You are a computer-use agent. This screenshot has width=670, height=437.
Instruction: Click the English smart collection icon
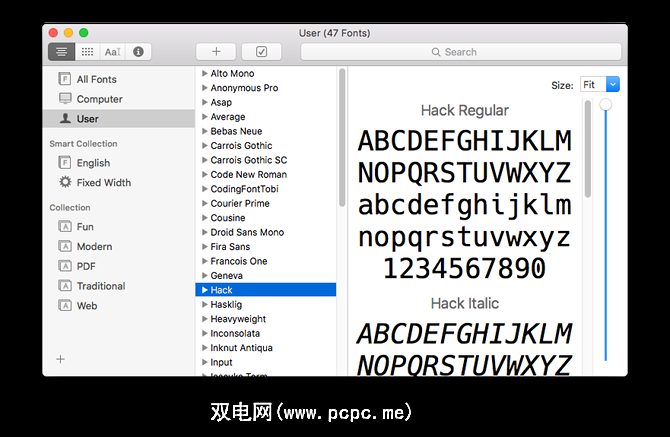65,163
